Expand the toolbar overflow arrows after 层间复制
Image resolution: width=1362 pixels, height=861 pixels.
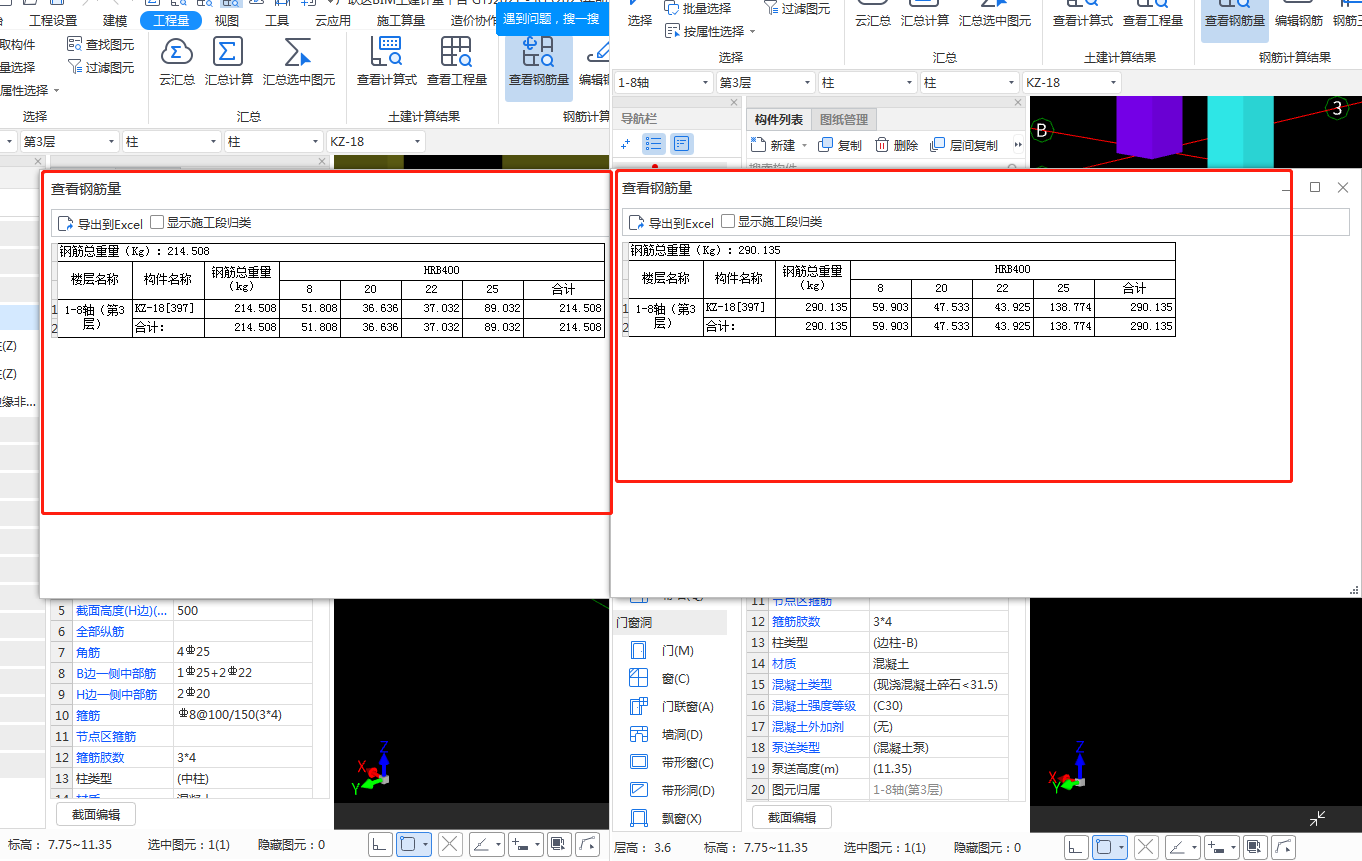1018,145
